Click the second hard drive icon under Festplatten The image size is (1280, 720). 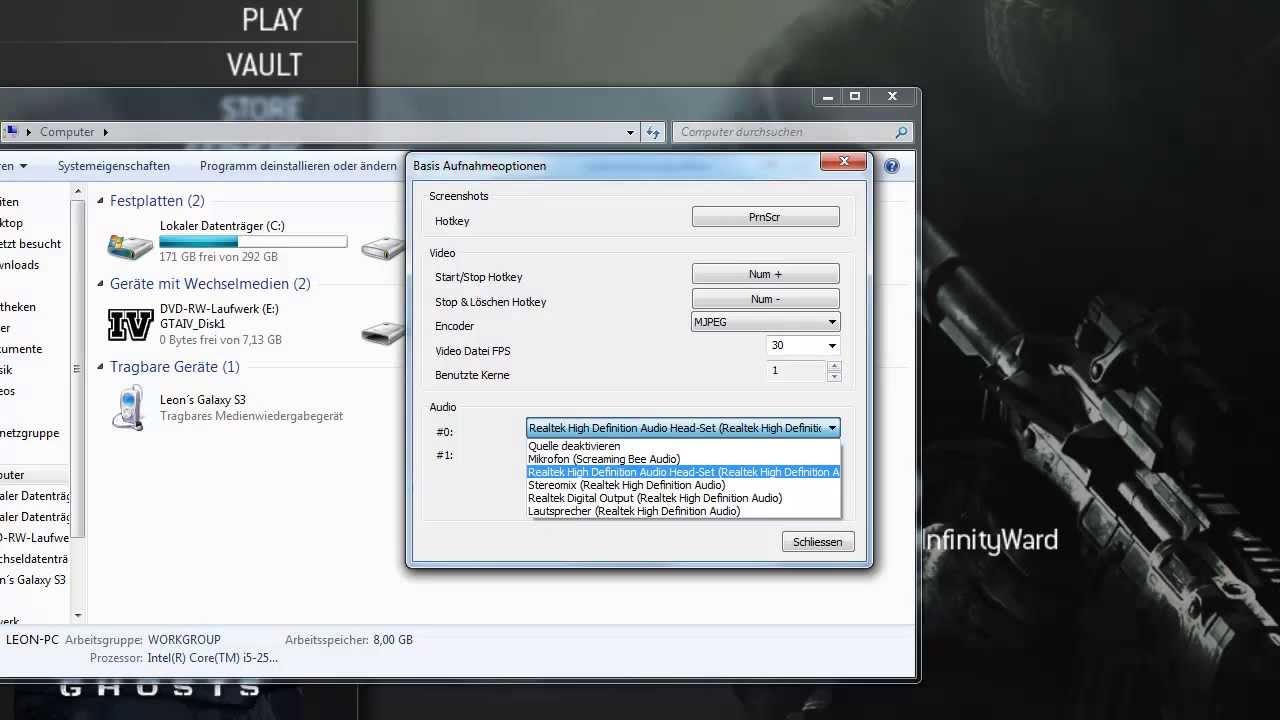pyautogui.click(x=383, y=247)
